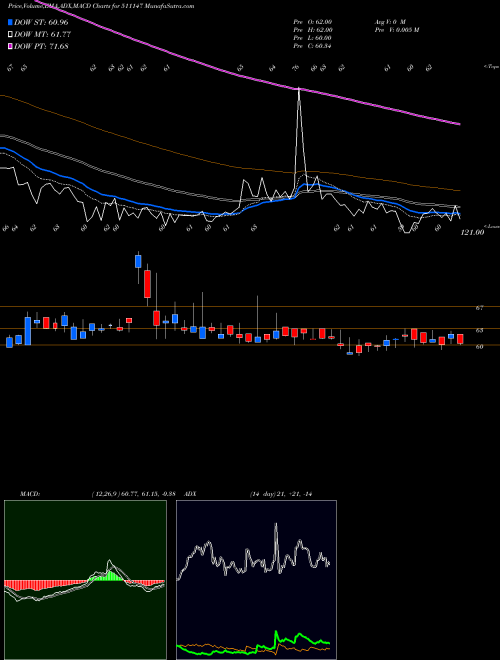500x660 pixels.
Task: Click the MACD panel heading
Action: 30,494
